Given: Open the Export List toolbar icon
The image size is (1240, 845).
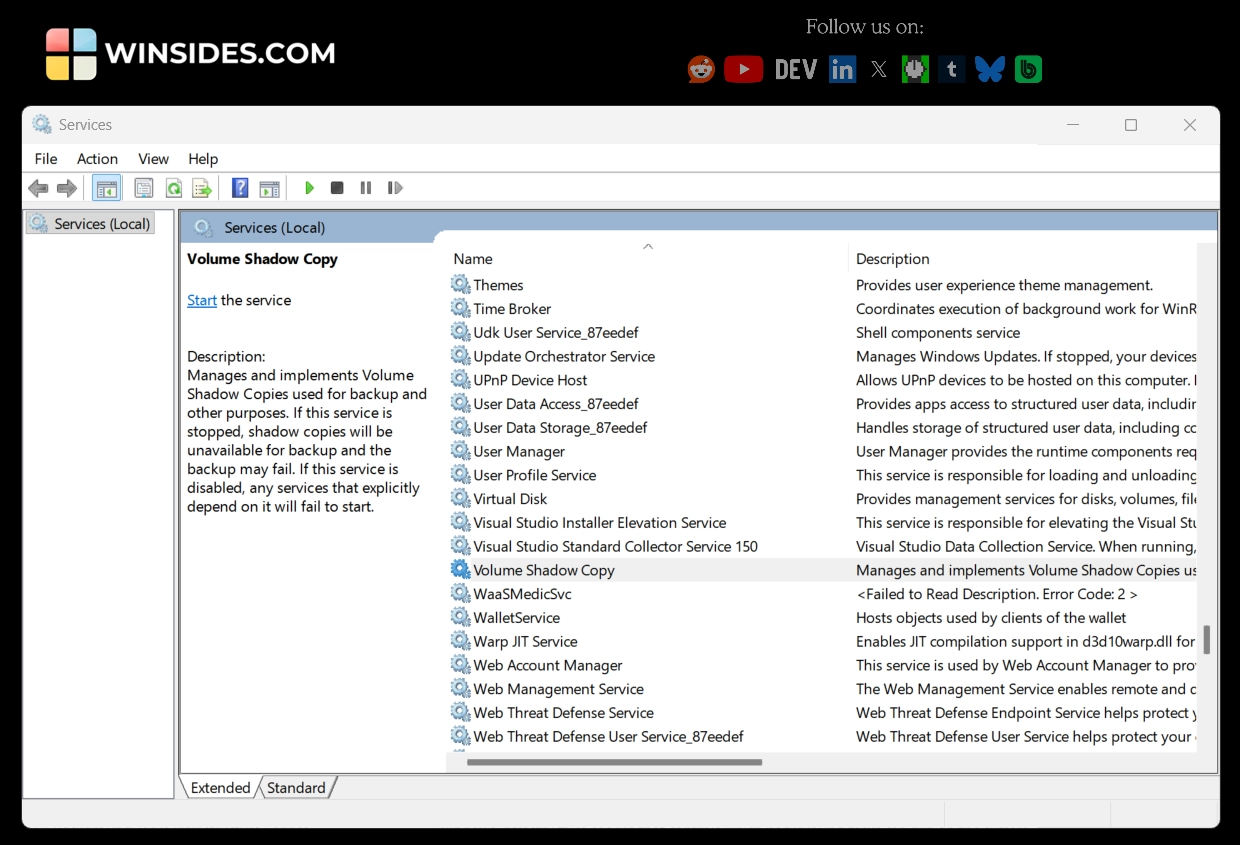Looking at the screenshot, I should click(x=201, y=187).
